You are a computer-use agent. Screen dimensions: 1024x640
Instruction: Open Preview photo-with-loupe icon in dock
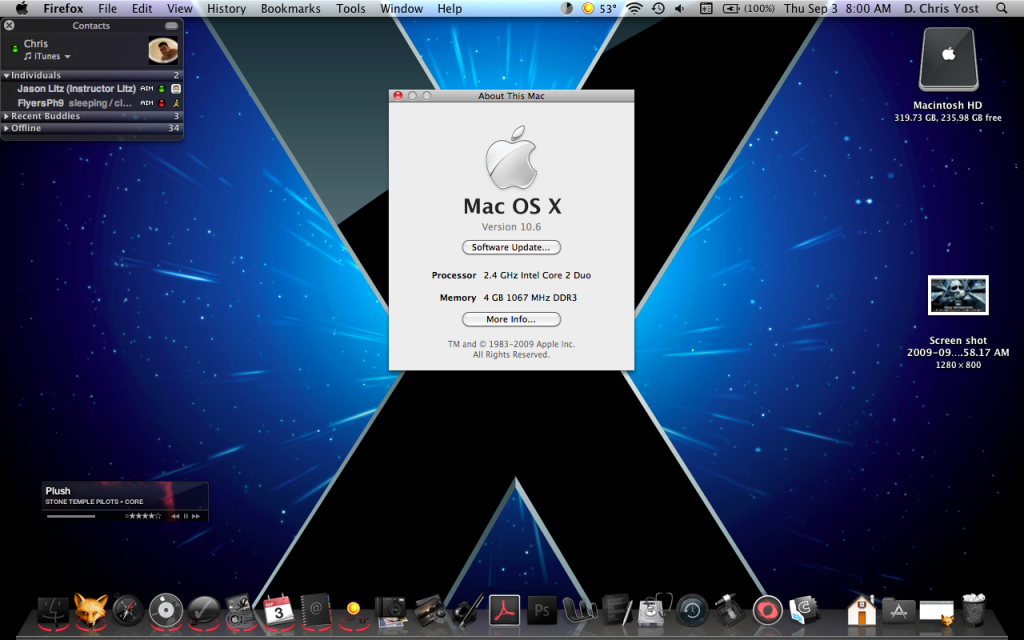click(429, 611)
